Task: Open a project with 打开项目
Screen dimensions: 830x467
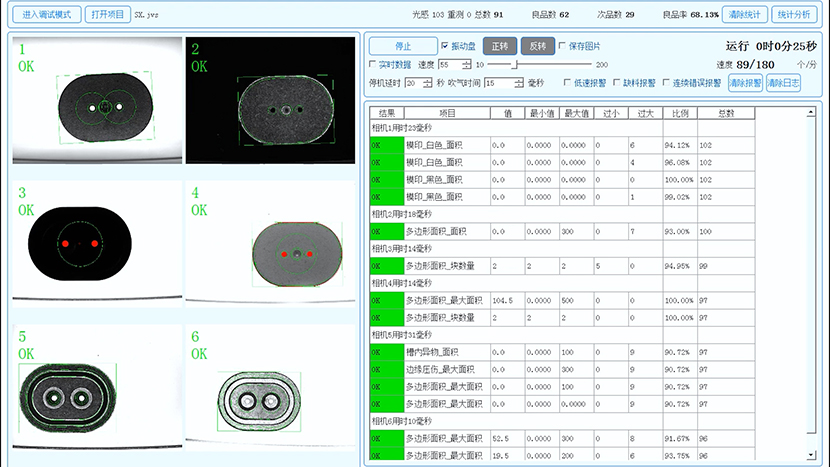Action: point(107,15)
